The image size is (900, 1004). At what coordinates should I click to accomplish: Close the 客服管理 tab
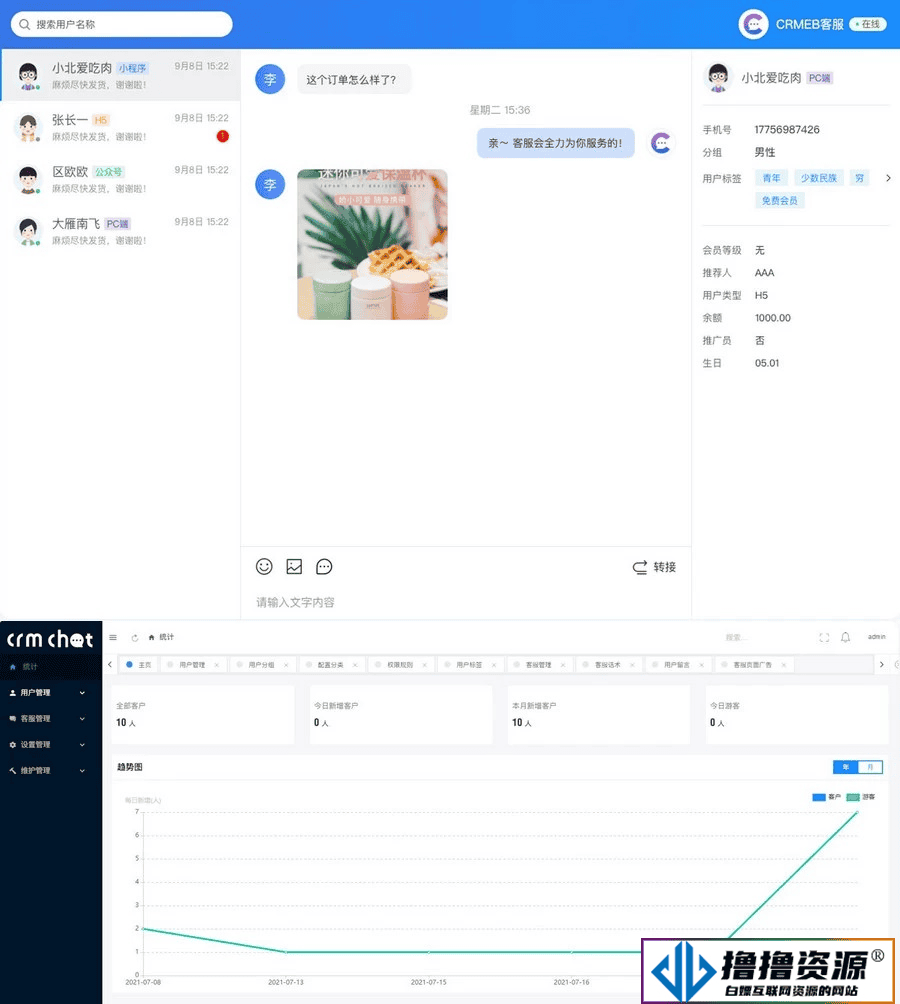[563, 665]
